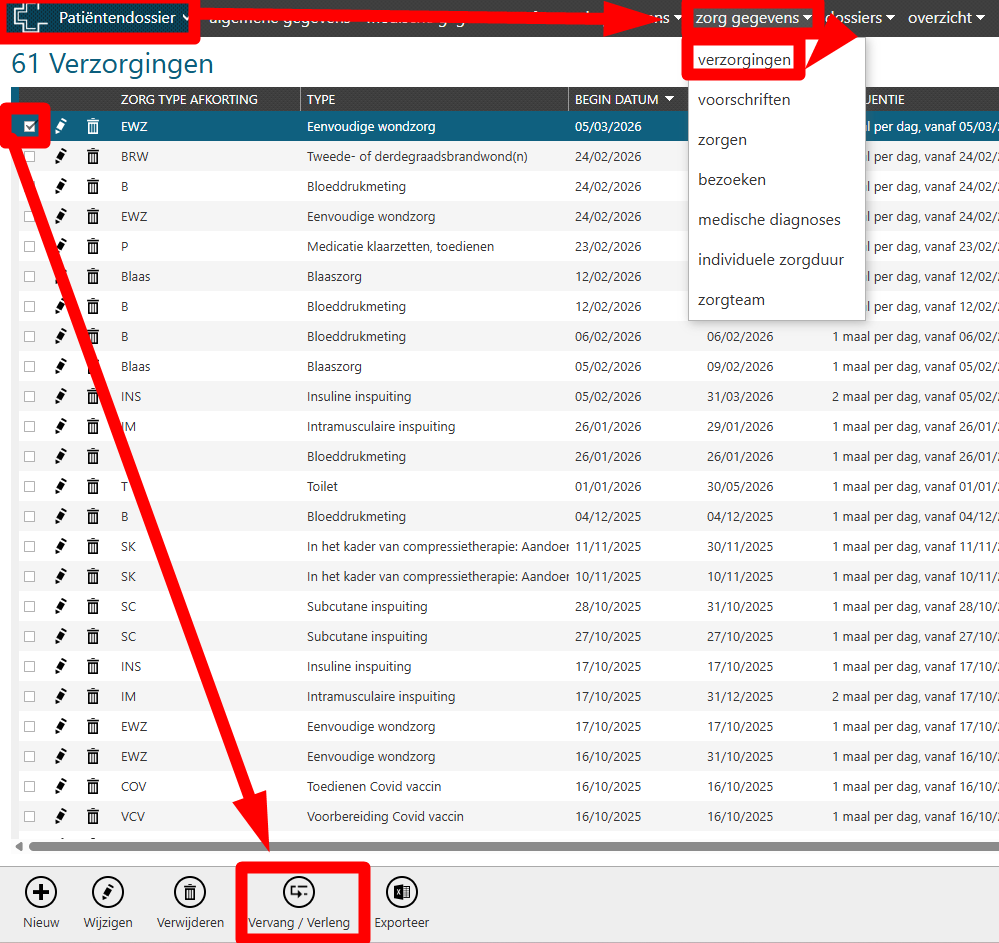Viewport: 999px width, 943px height.
Task: Edit the SC row dated 28/10/2025
Action: coord(61,606)
